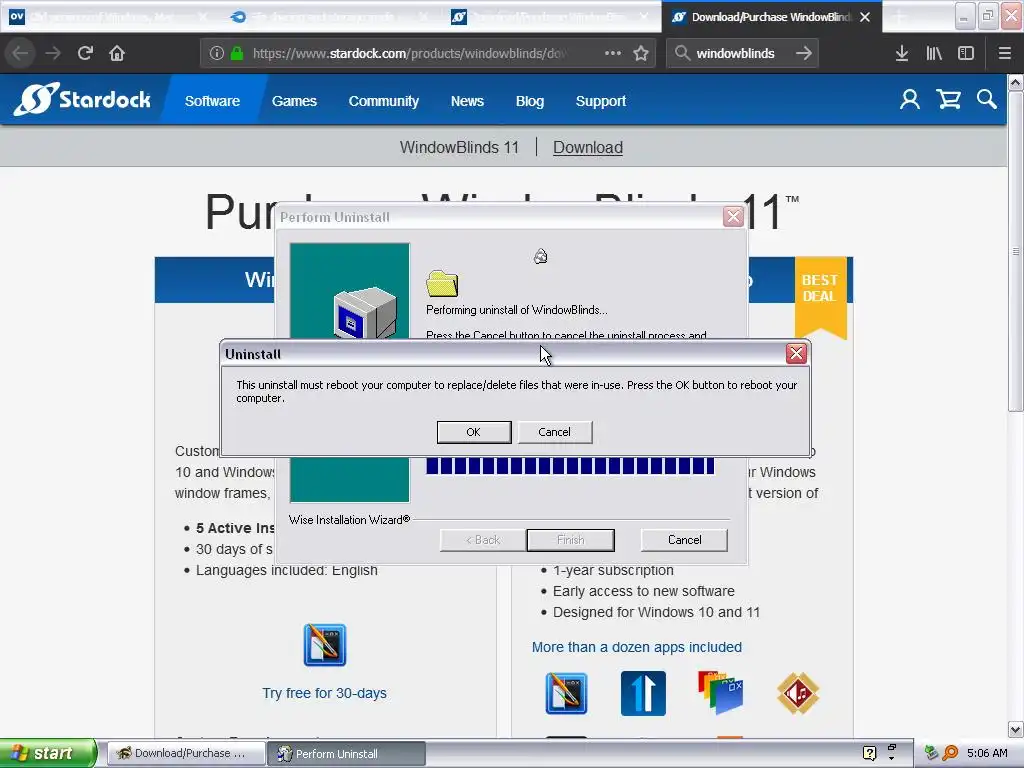Submit search with the arrow button

click(804, 53)
